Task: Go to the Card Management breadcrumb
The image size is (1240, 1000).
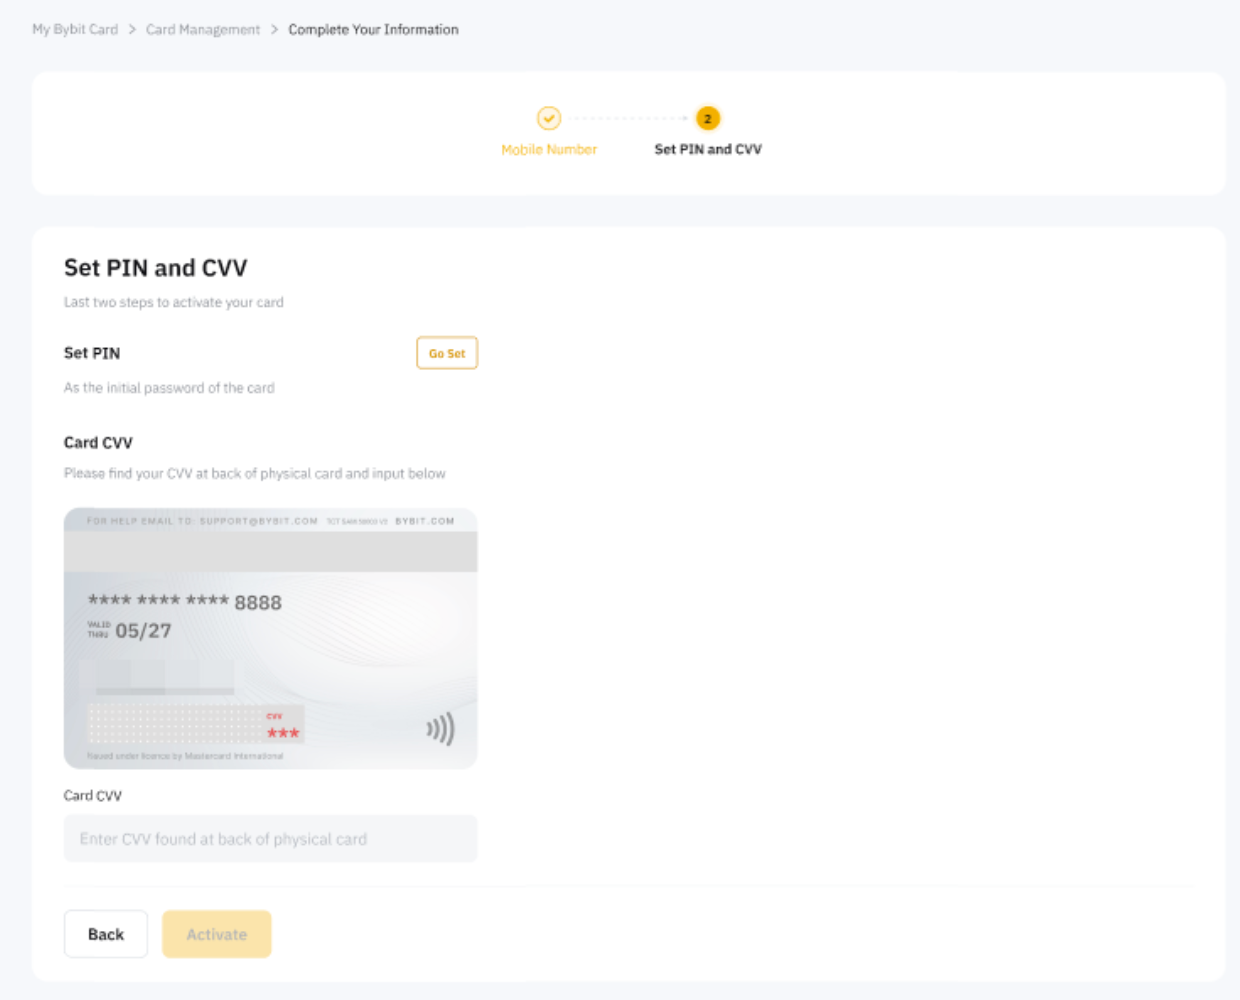Action: [x=203, y=30]
